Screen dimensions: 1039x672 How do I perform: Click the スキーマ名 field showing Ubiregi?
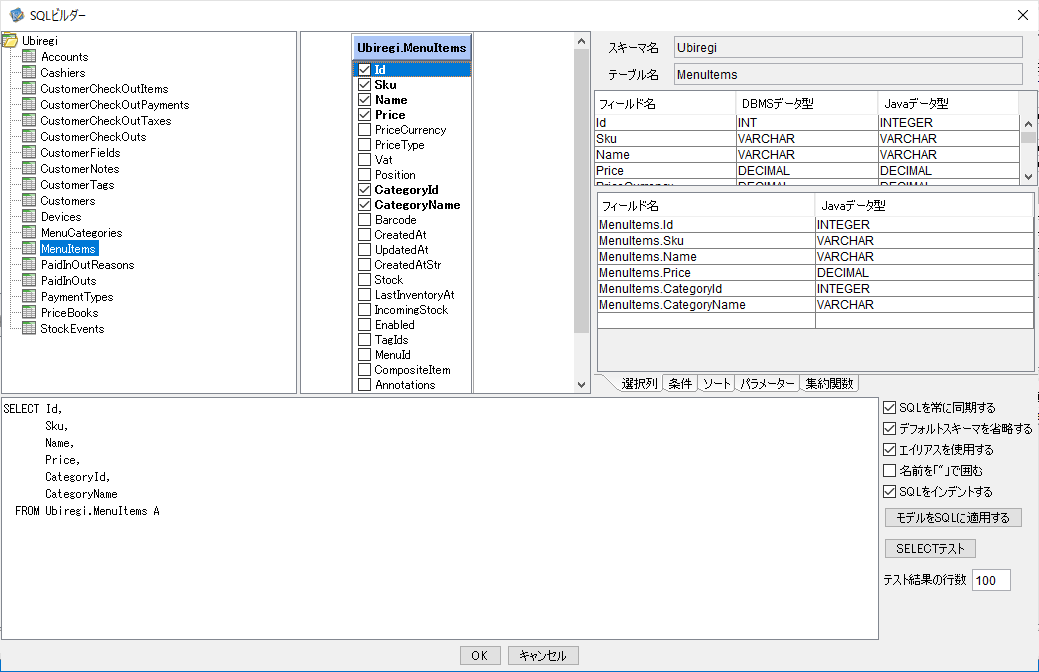tap(848, 48)
